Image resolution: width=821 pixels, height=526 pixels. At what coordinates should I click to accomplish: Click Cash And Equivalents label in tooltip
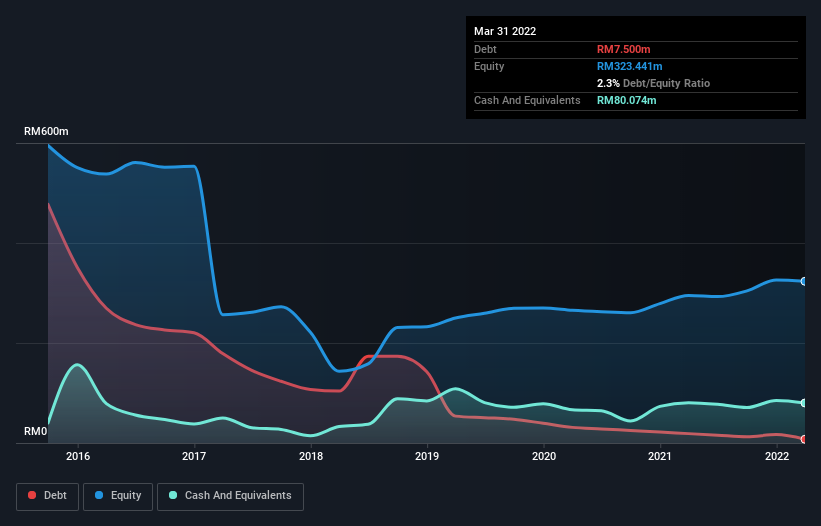click(x=527, y=100)
